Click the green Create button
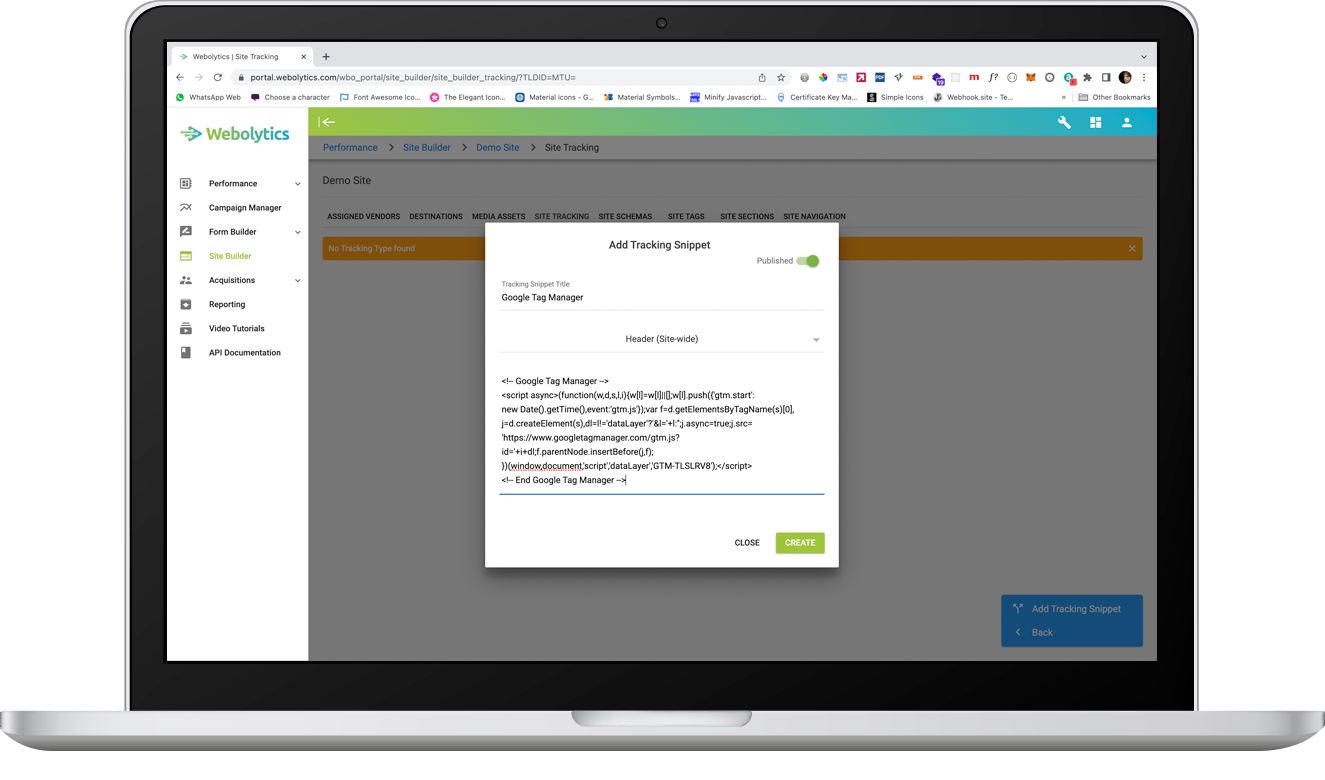This screenshot has height=780, width=1325. [799, 543]
